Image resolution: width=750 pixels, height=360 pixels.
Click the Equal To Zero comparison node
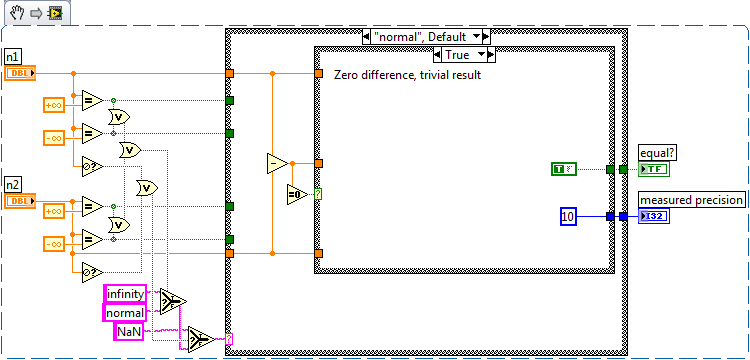click(297, 194)
